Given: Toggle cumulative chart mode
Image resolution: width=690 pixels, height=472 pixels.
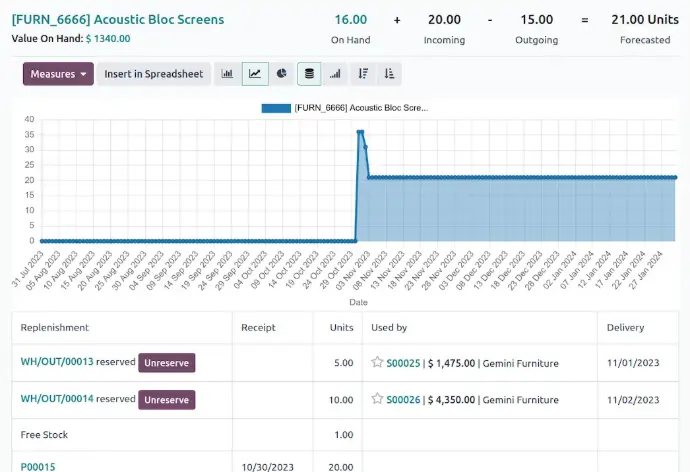Looking at the screenshot, I should pos(335,74).
